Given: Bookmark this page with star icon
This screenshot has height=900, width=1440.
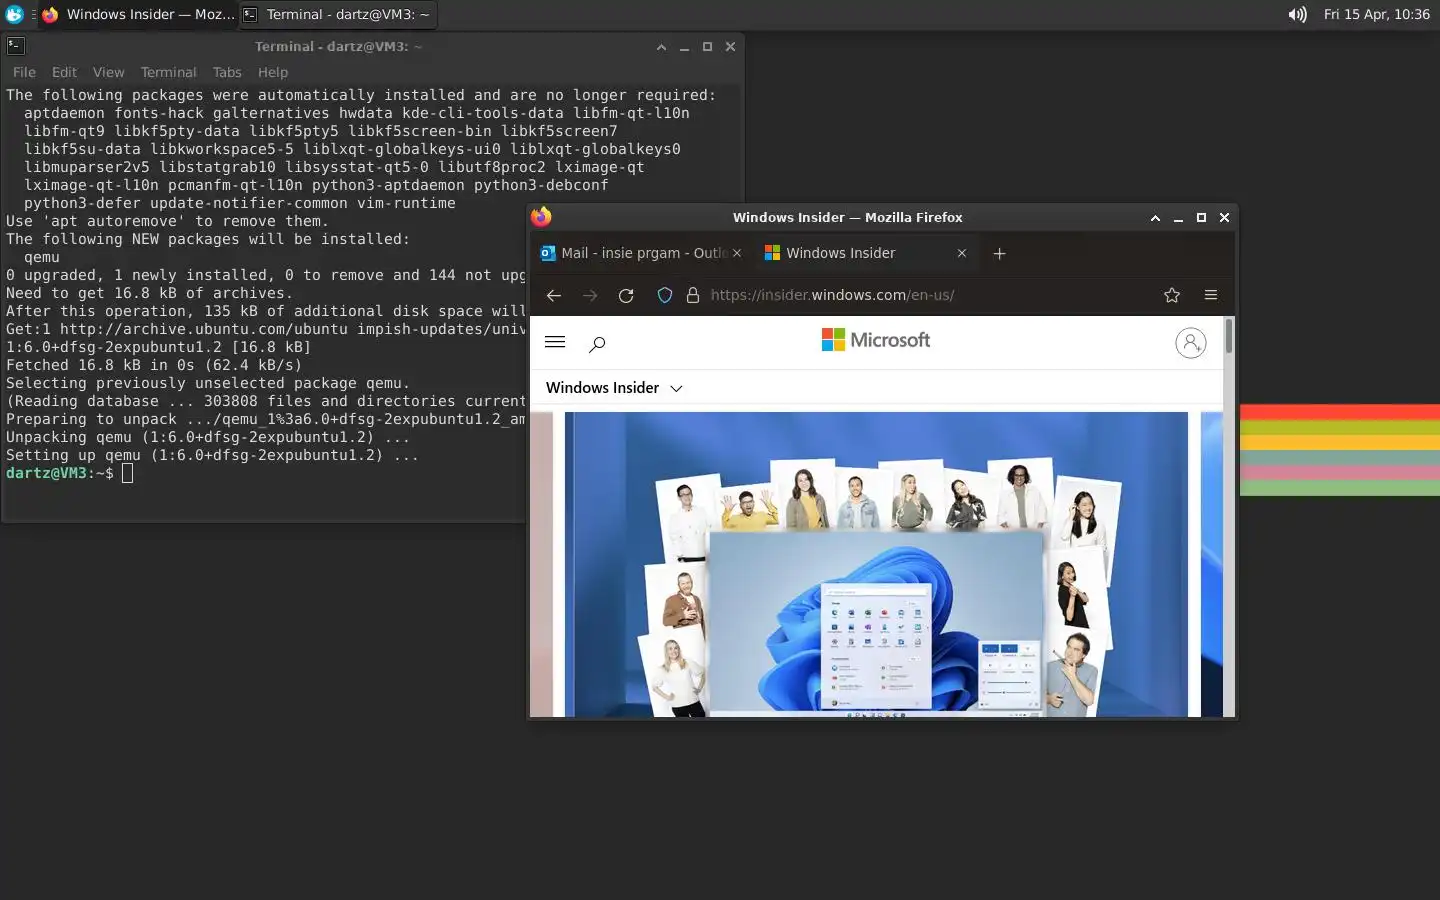Looking at the screenshot, I should [x=1172, y=295].
